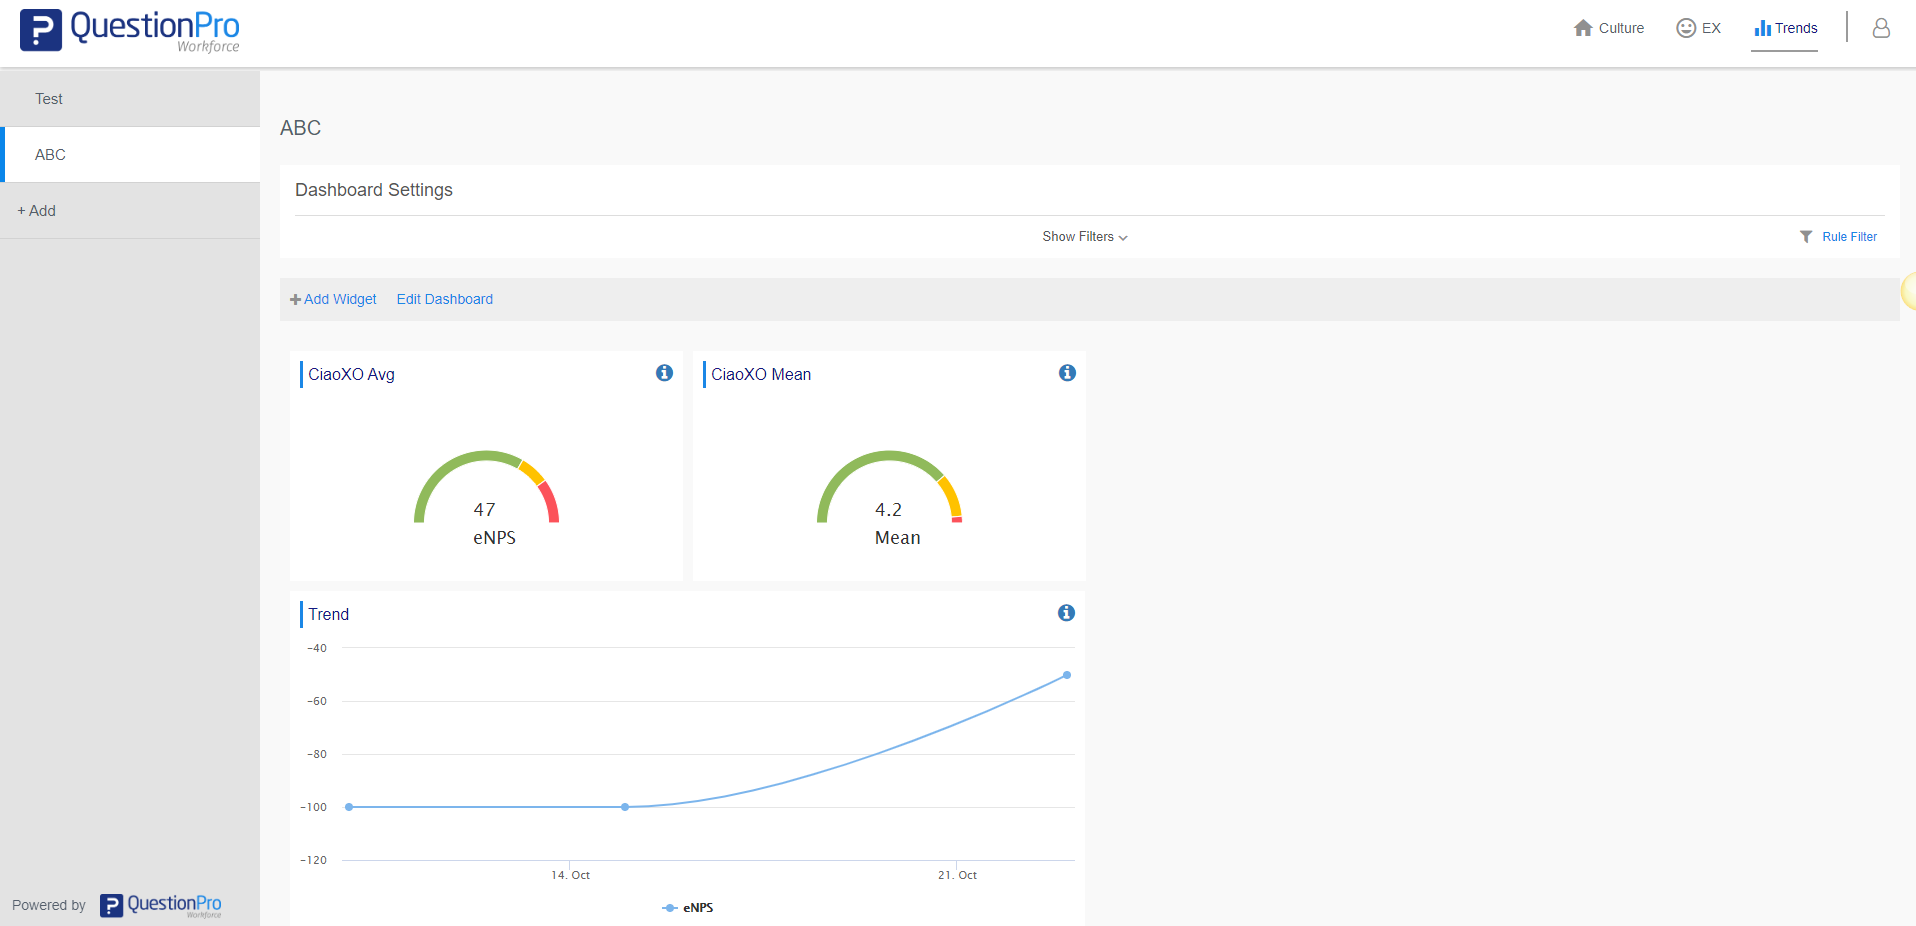Image resolution: width=1916 pixels, height=926 pixels.
Task: Open Edit Dashboard
Action: click(x=444, y=299)
